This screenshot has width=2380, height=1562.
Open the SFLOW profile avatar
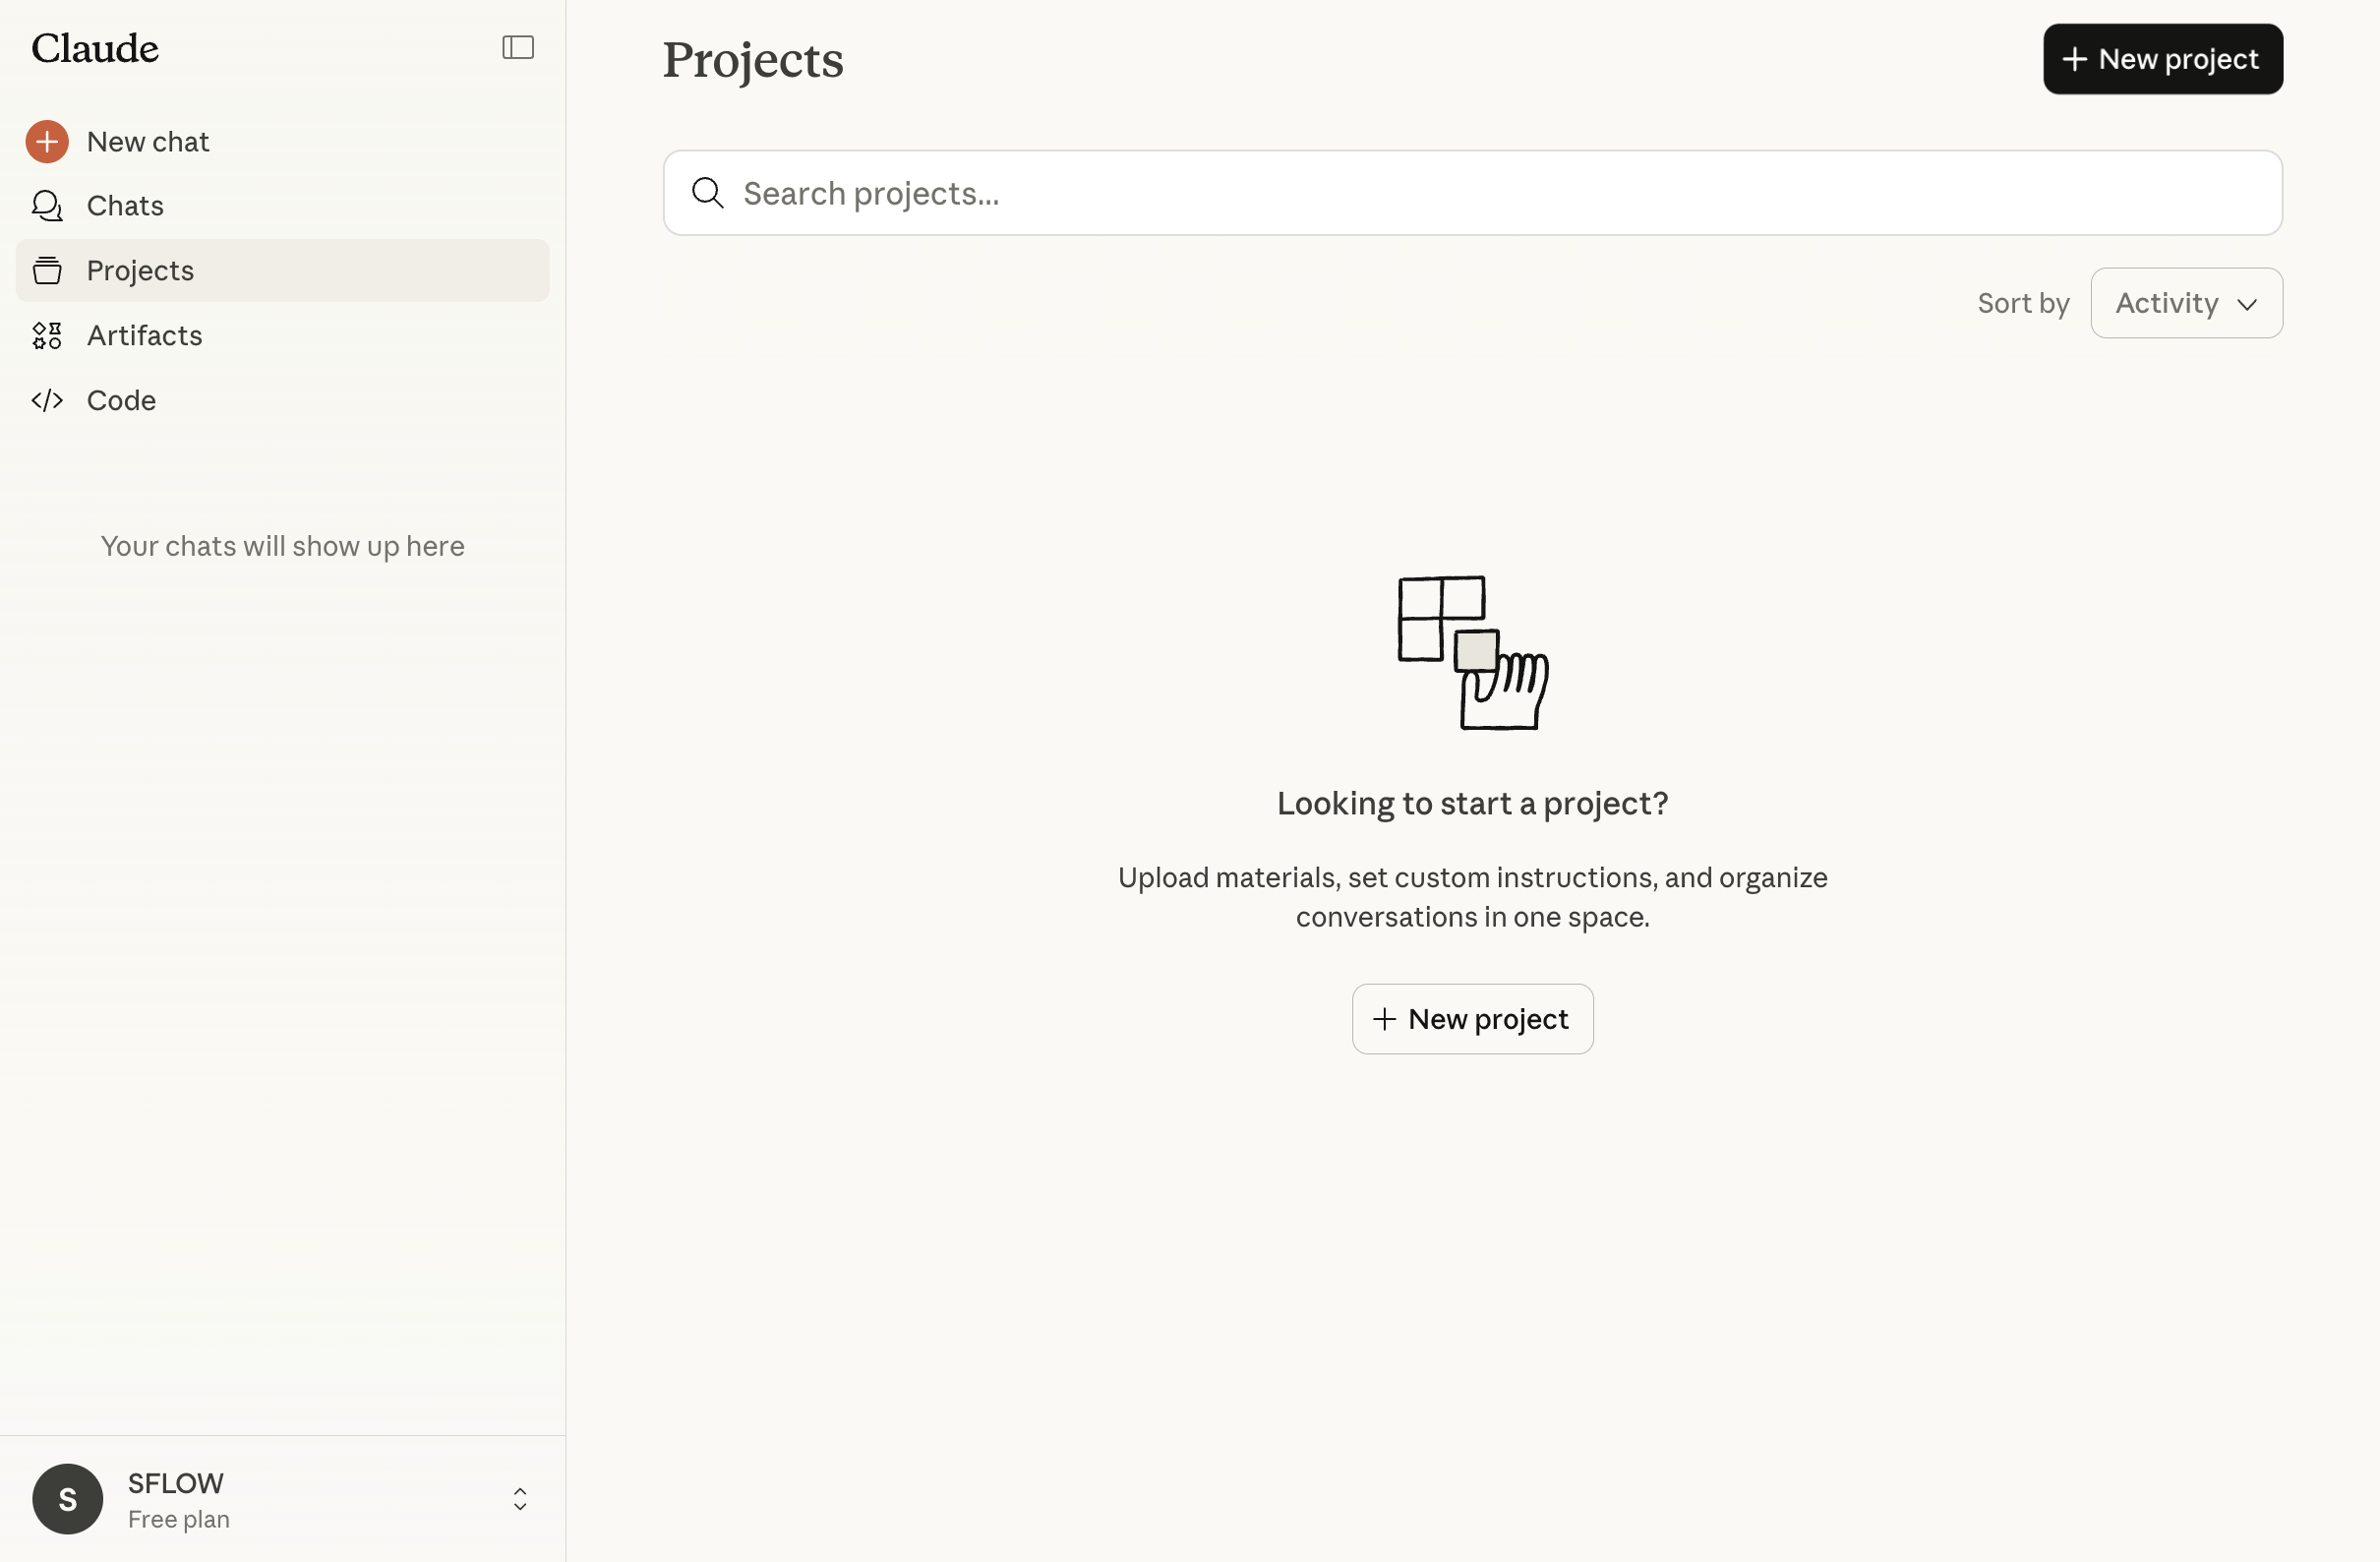point(67,1498)
